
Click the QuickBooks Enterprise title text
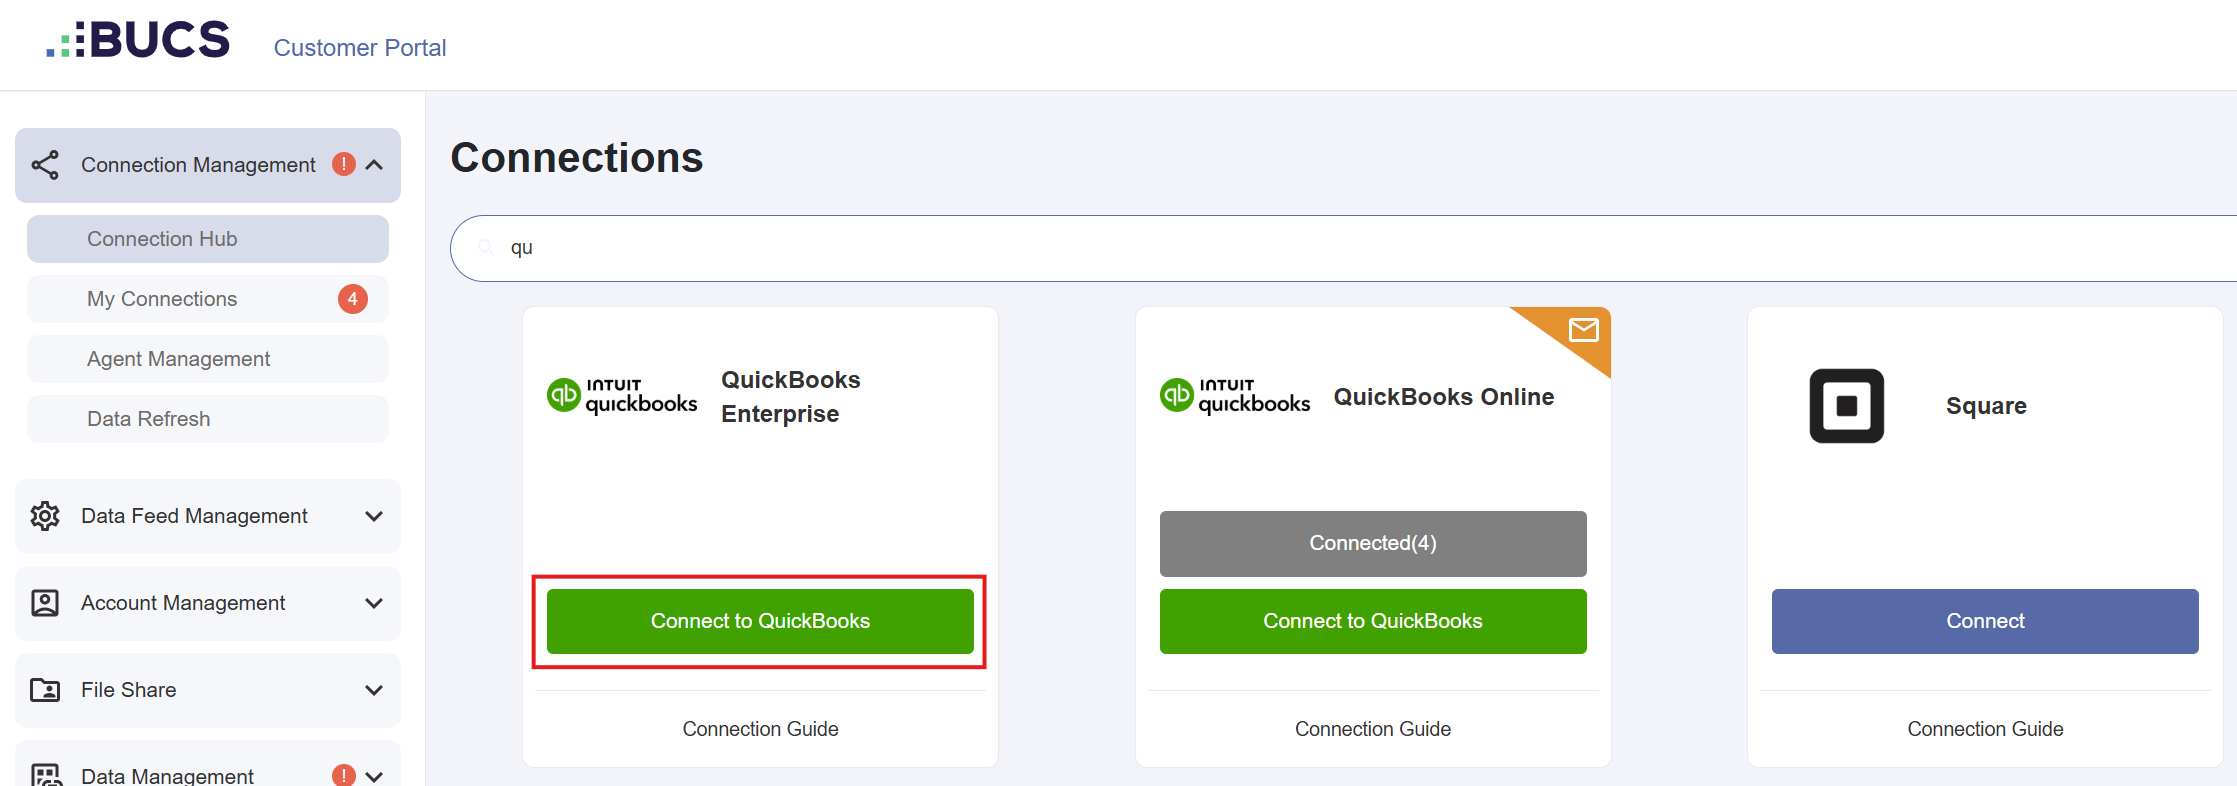pyautogui.click(x=791, y=397)
